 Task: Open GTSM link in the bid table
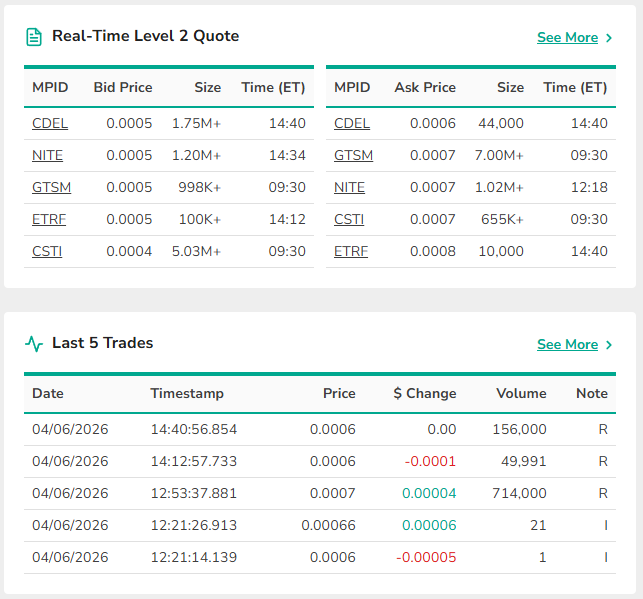pos(51,187)
